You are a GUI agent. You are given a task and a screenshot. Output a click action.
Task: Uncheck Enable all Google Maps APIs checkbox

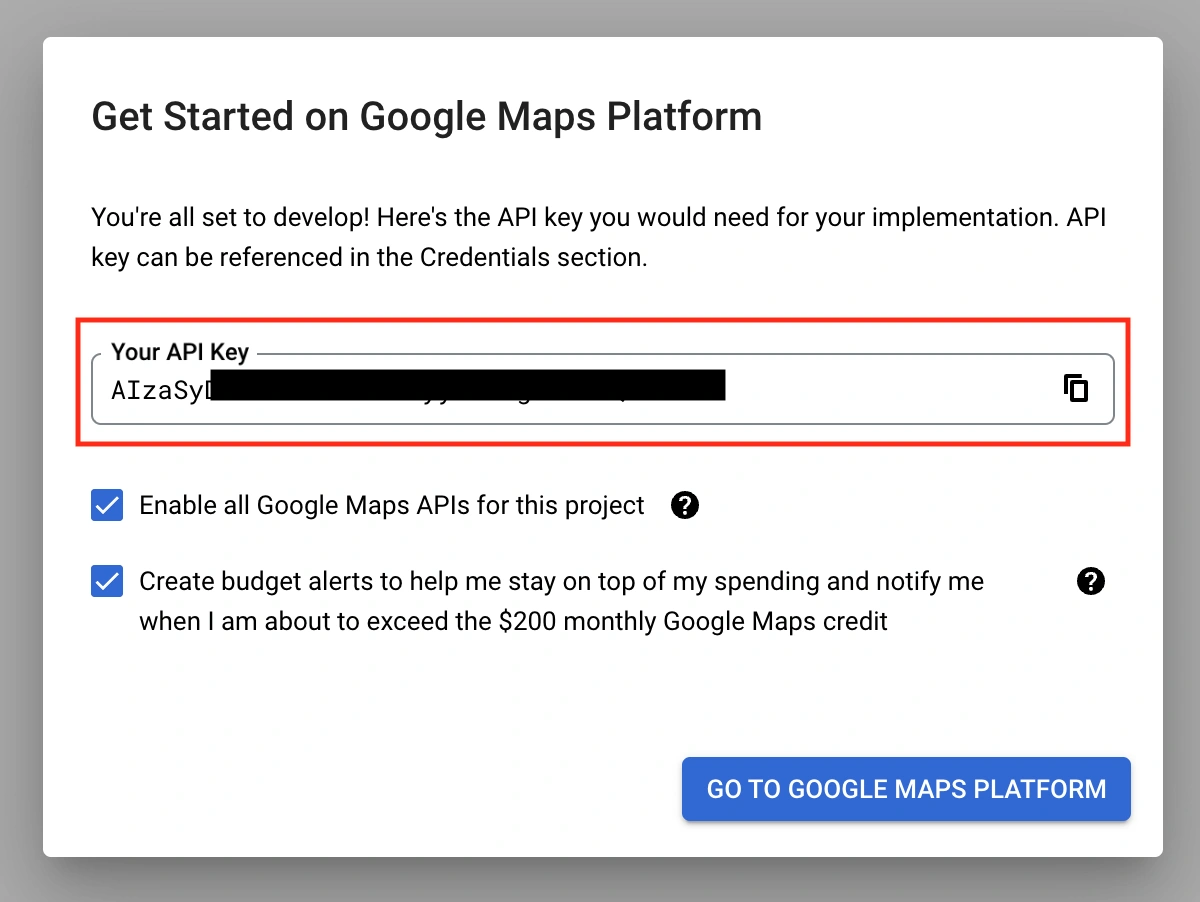click(107, 506)
